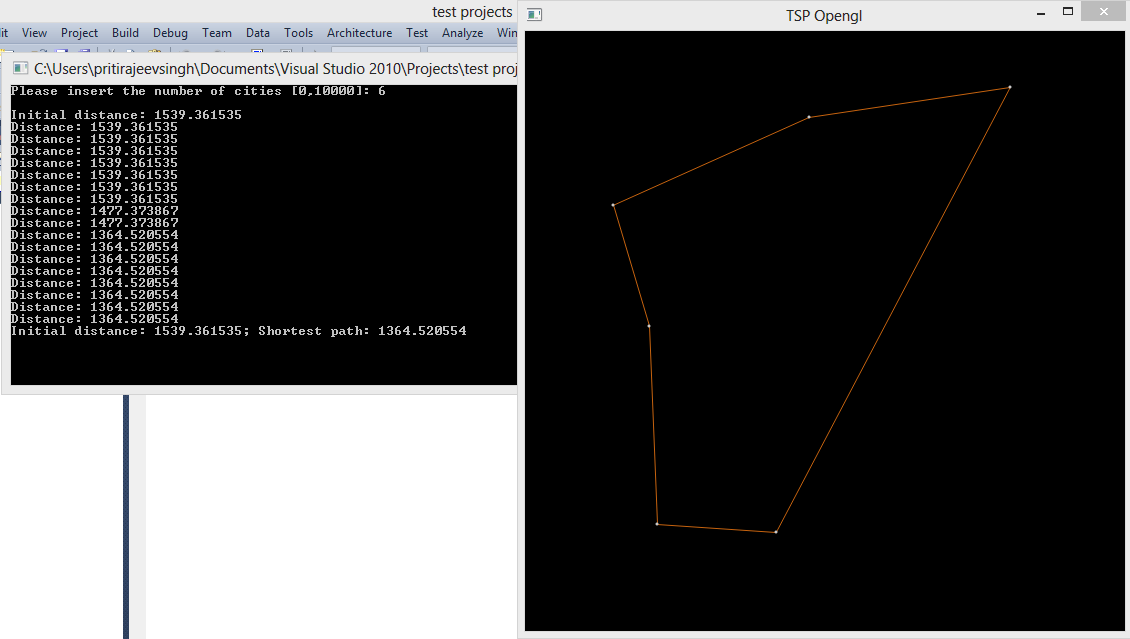Click 'Shortest path: 1364.520554' text
The height and width of the screenshot is (639, 1130).
(x=362, y=331)
